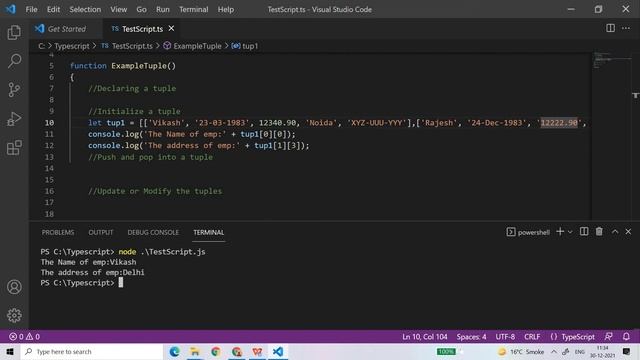Screen dimensions: 640x360
Task: Open the Selection menu
Action: pyautogui.click(x=85, y=9)
